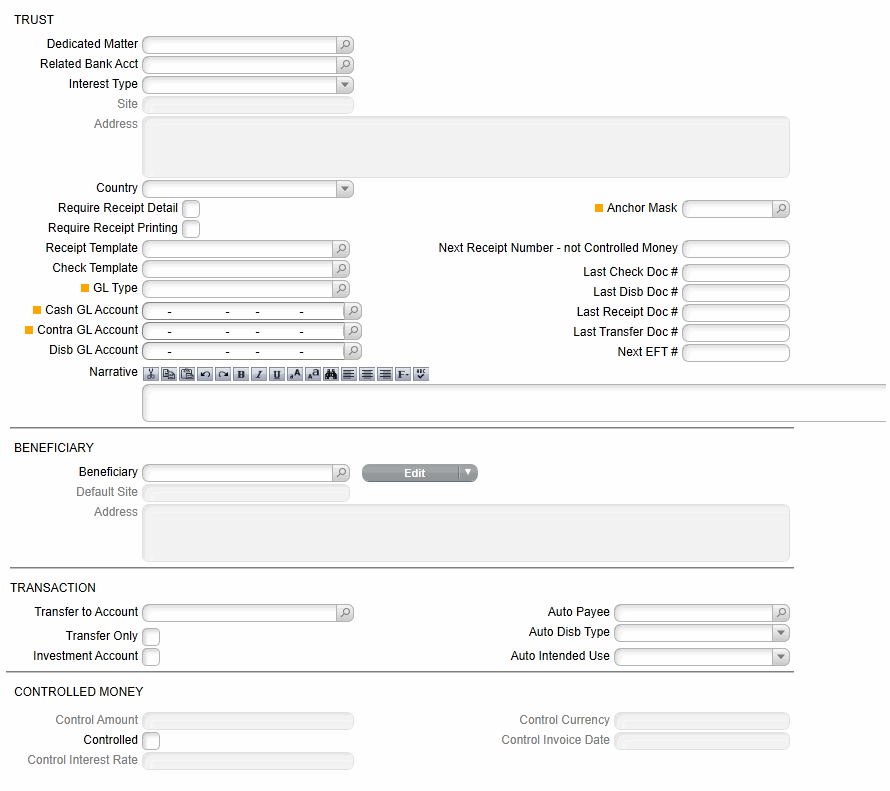The width and height of the screenshot is (890, 791).
Task: Redo the Narrative edit
Action: click(223, 374)
